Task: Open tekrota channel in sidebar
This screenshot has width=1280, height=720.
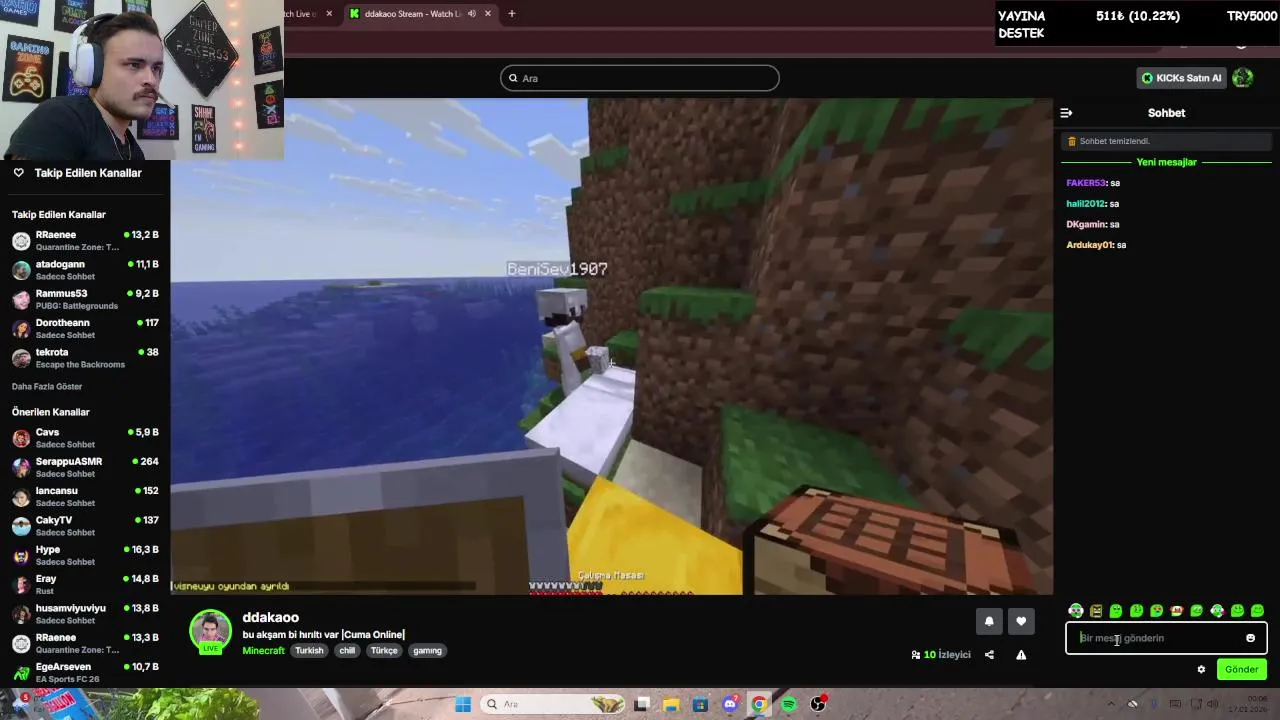Action: 85,358
